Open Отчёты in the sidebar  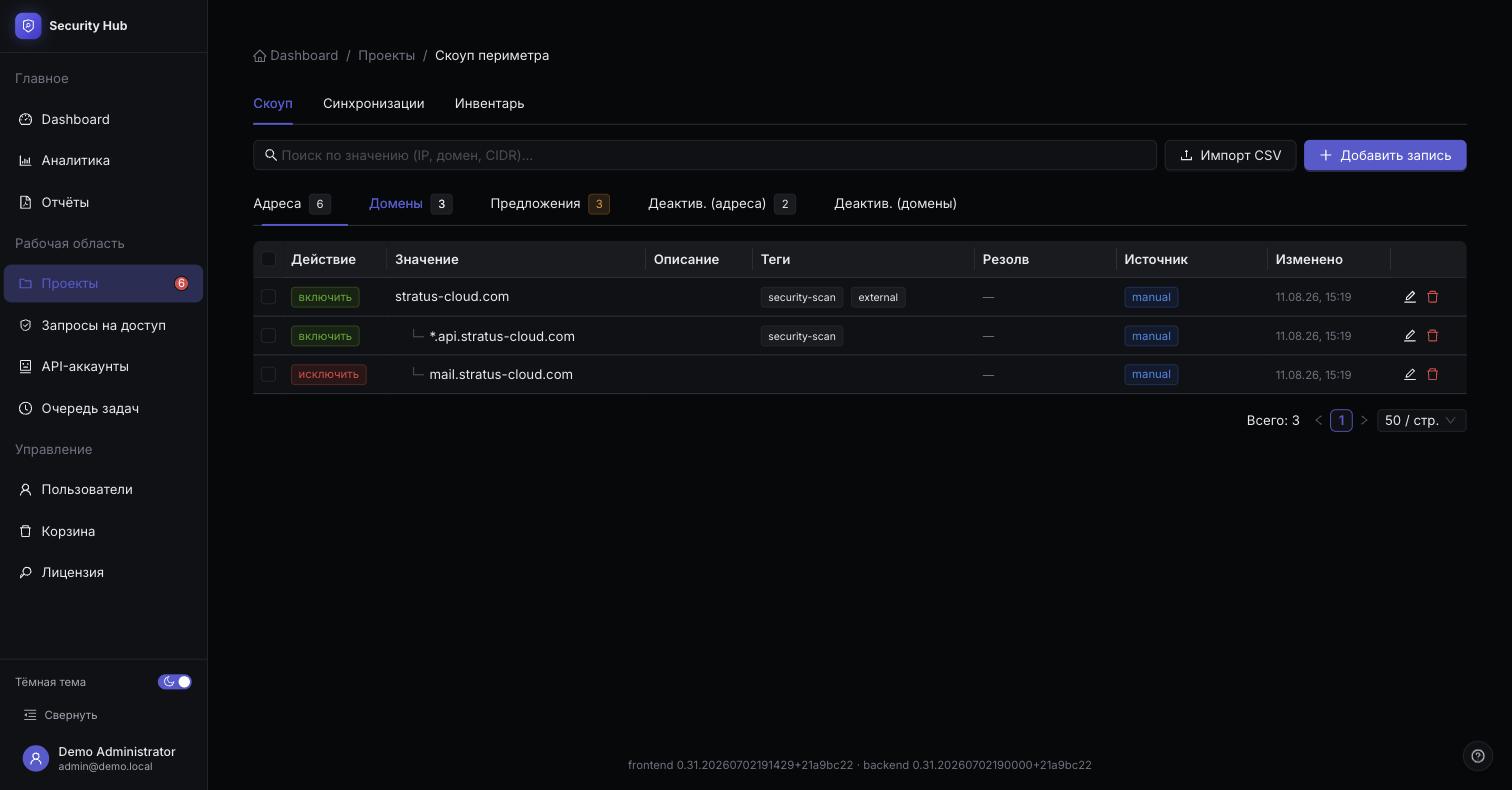(x=103, y=202)
